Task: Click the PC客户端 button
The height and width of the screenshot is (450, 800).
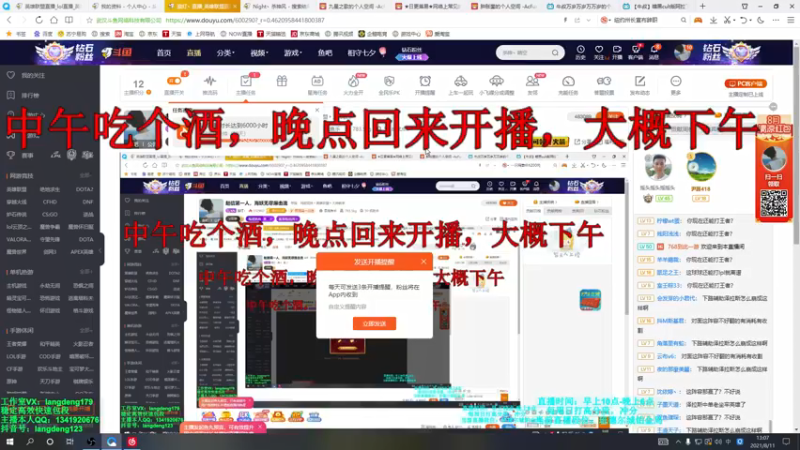Action: pyautogui.click(x=745, y=83)
